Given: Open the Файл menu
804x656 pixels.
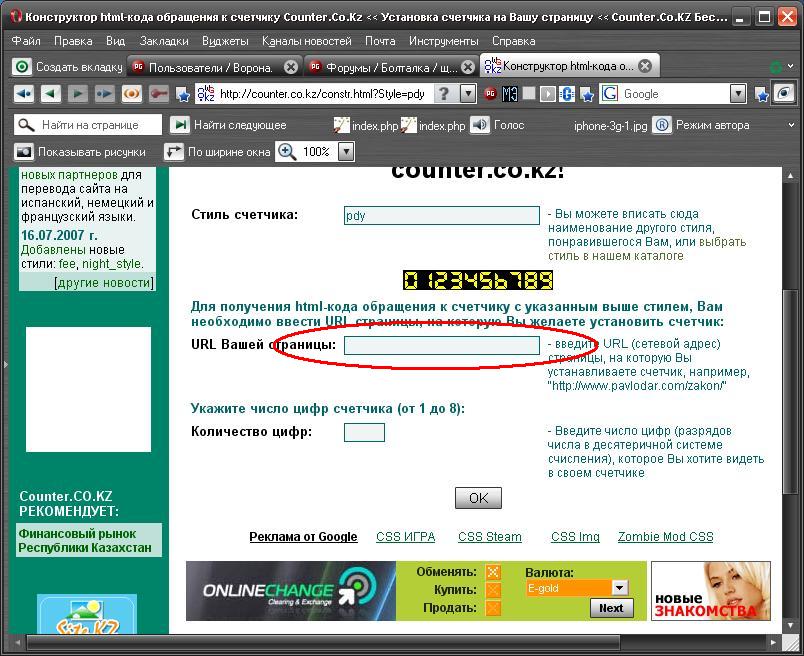Looking at the screenshot, I should [x=26, y=41].
